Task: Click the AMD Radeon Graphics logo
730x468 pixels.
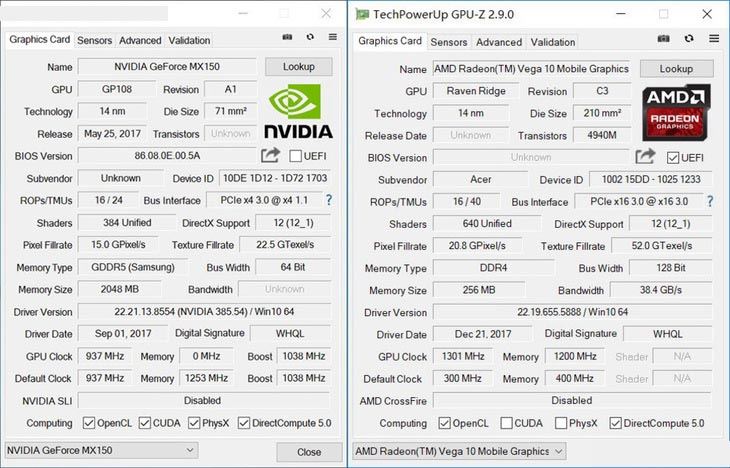Action: (676, 112)
